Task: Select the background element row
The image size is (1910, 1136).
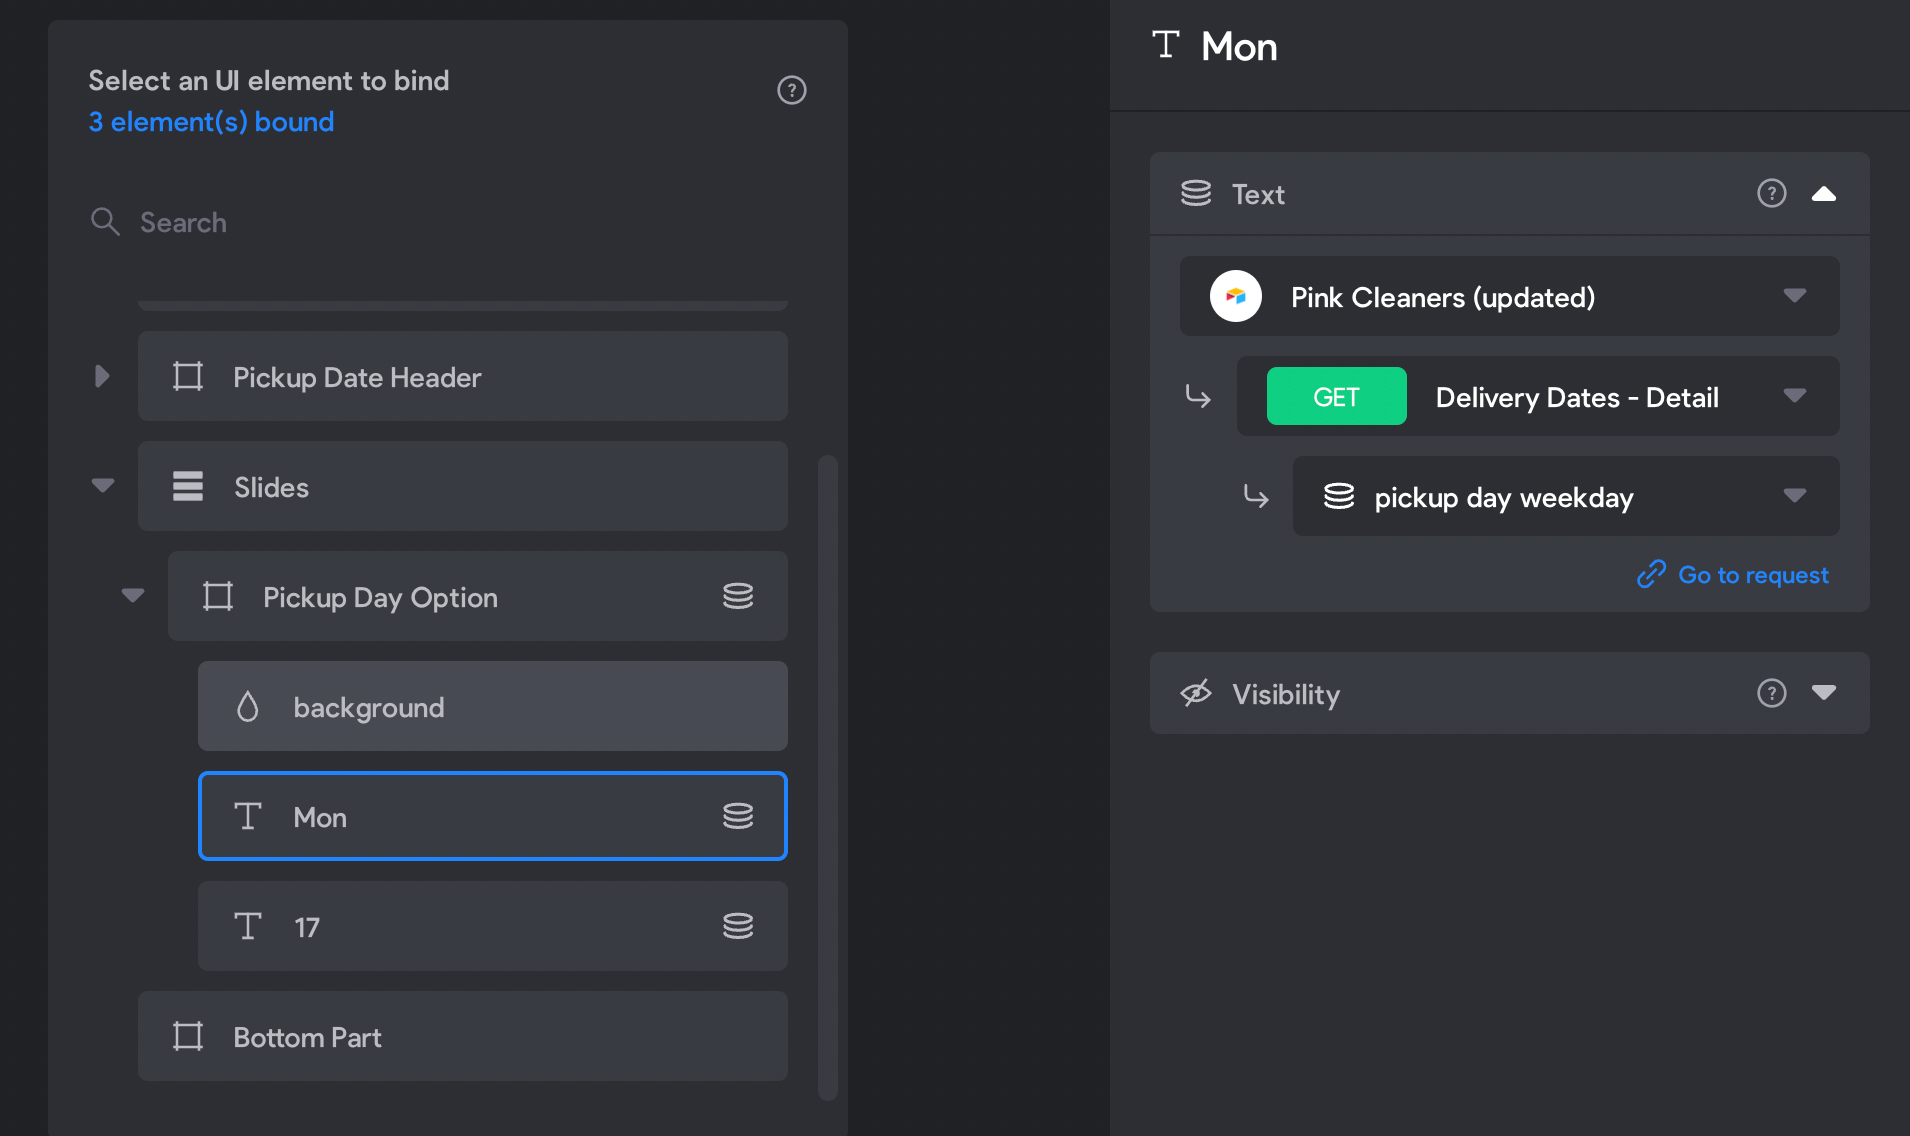Action: coord(492,706)
